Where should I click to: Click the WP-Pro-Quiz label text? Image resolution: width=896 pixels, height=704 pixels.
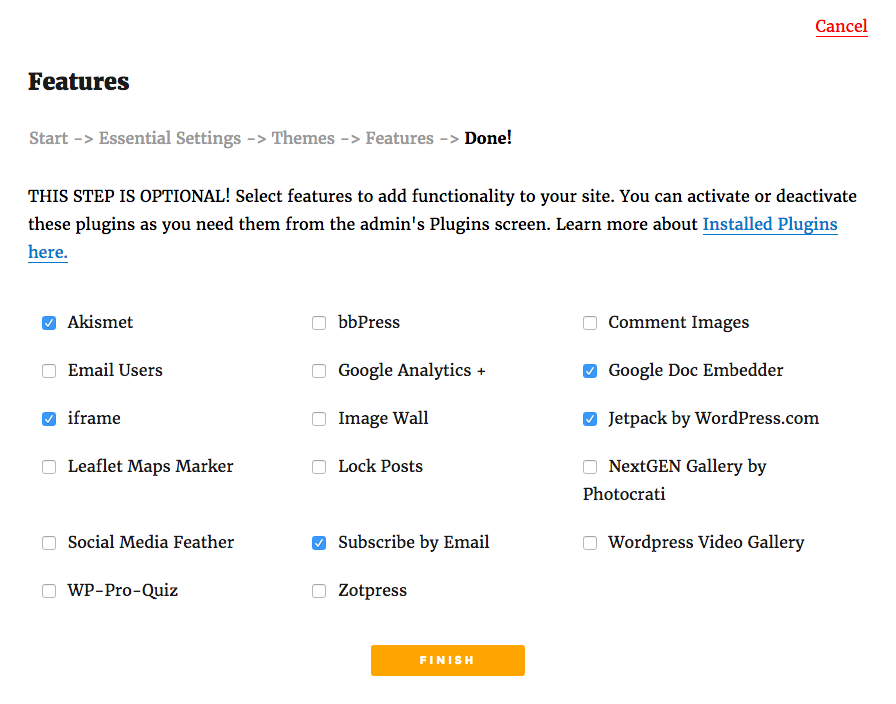123,590
